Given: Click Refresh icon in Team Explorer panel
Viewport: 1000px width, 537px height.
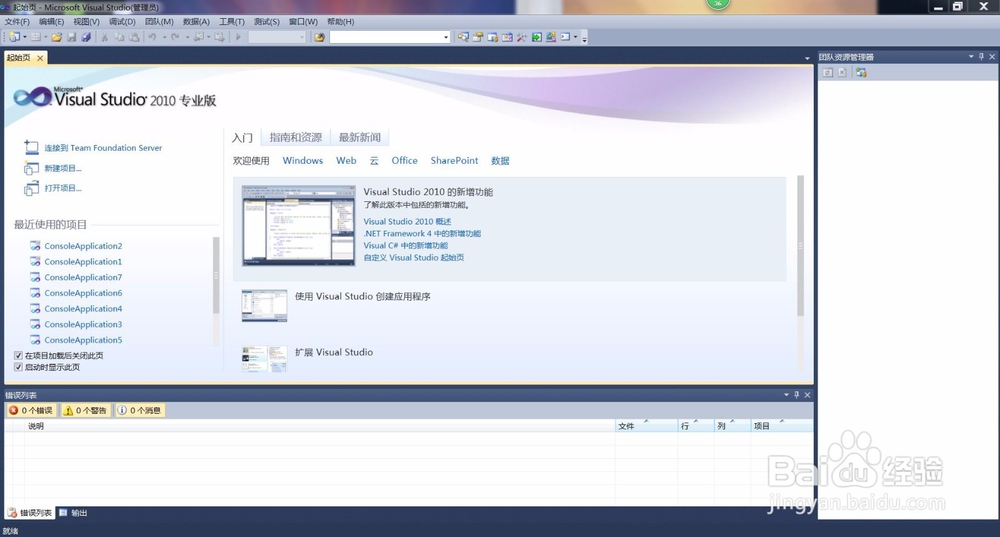Looking at the screenshot, I should pos(827,73).
